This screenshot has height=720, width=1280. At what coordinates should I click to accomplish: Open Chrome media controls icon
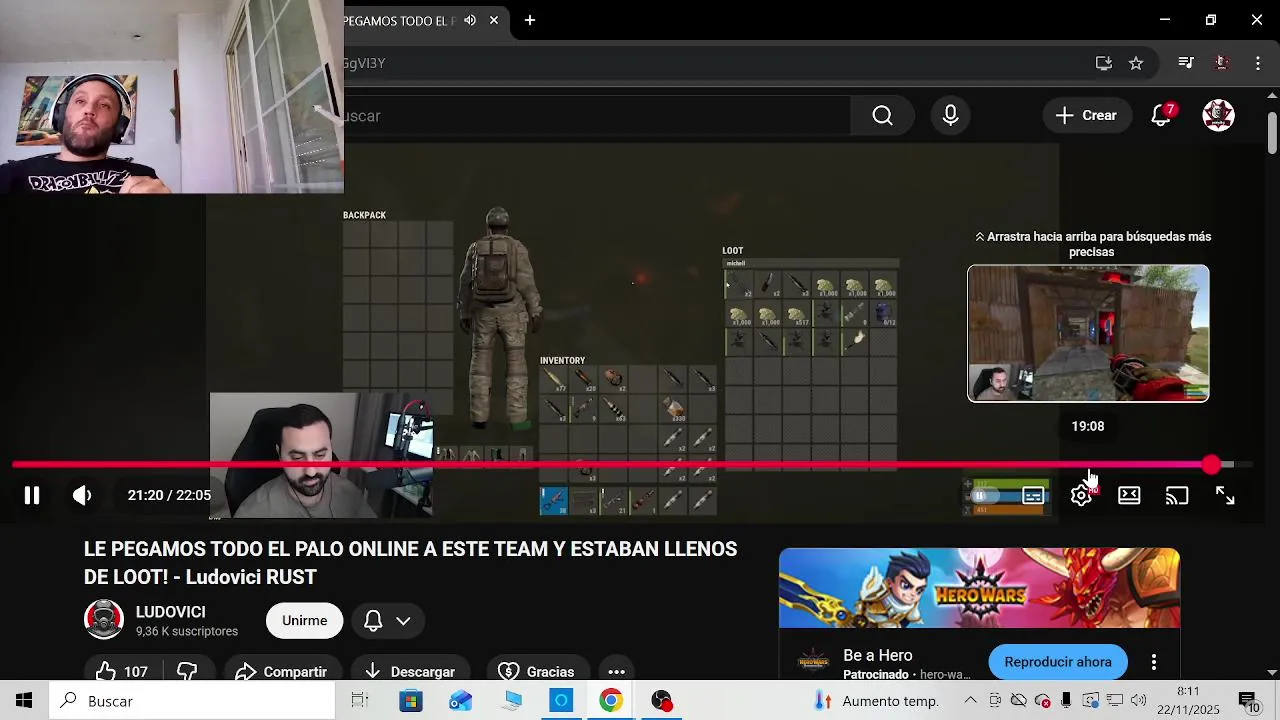point(1186,63)
